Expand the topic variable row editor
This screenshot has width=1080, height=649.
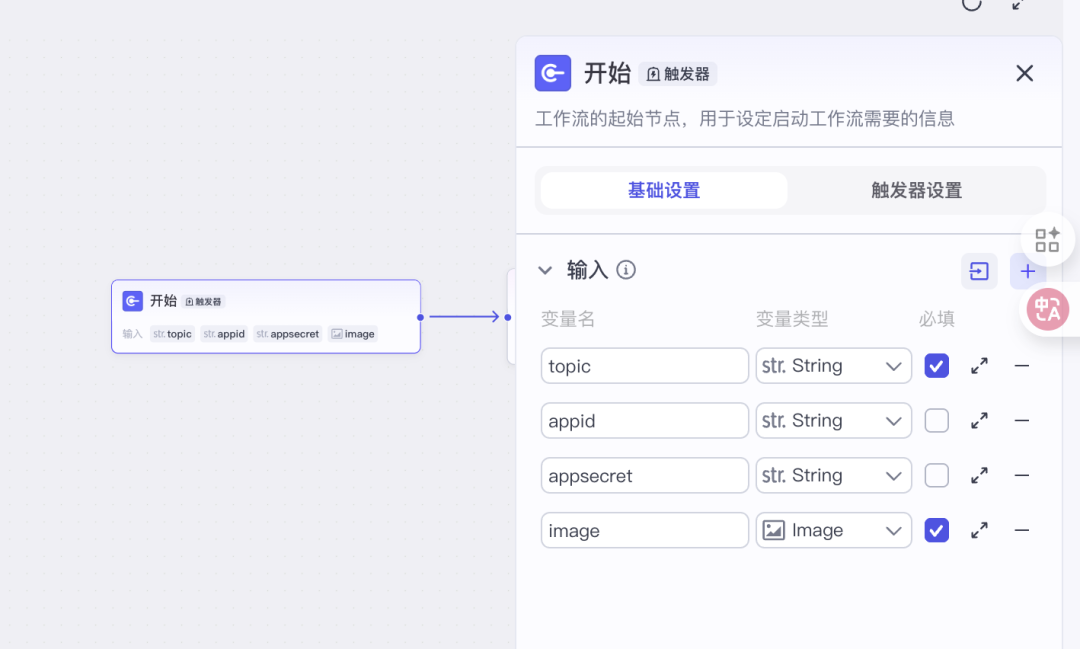[979, 366]
